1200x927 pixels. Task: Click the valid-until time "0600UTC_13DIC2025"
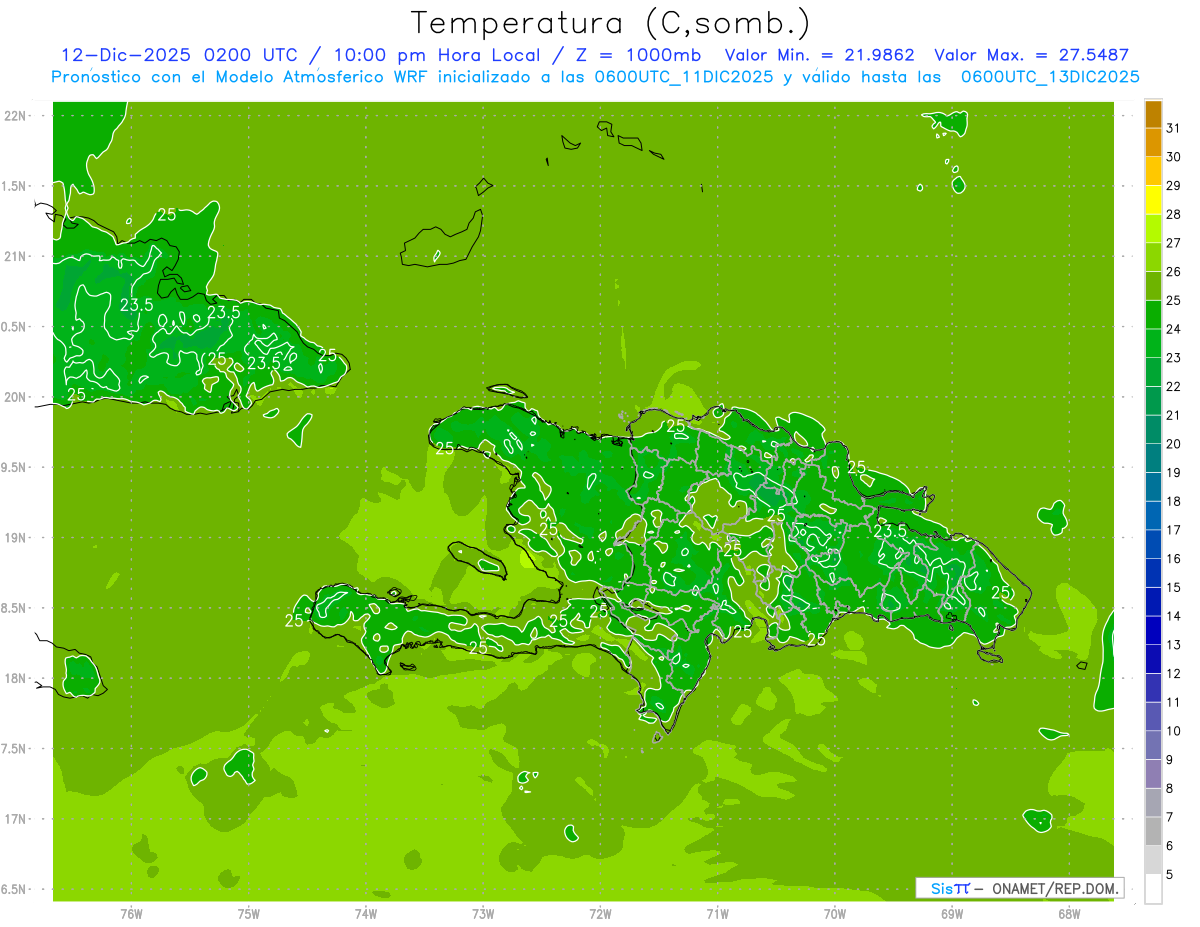(1050, 77)
